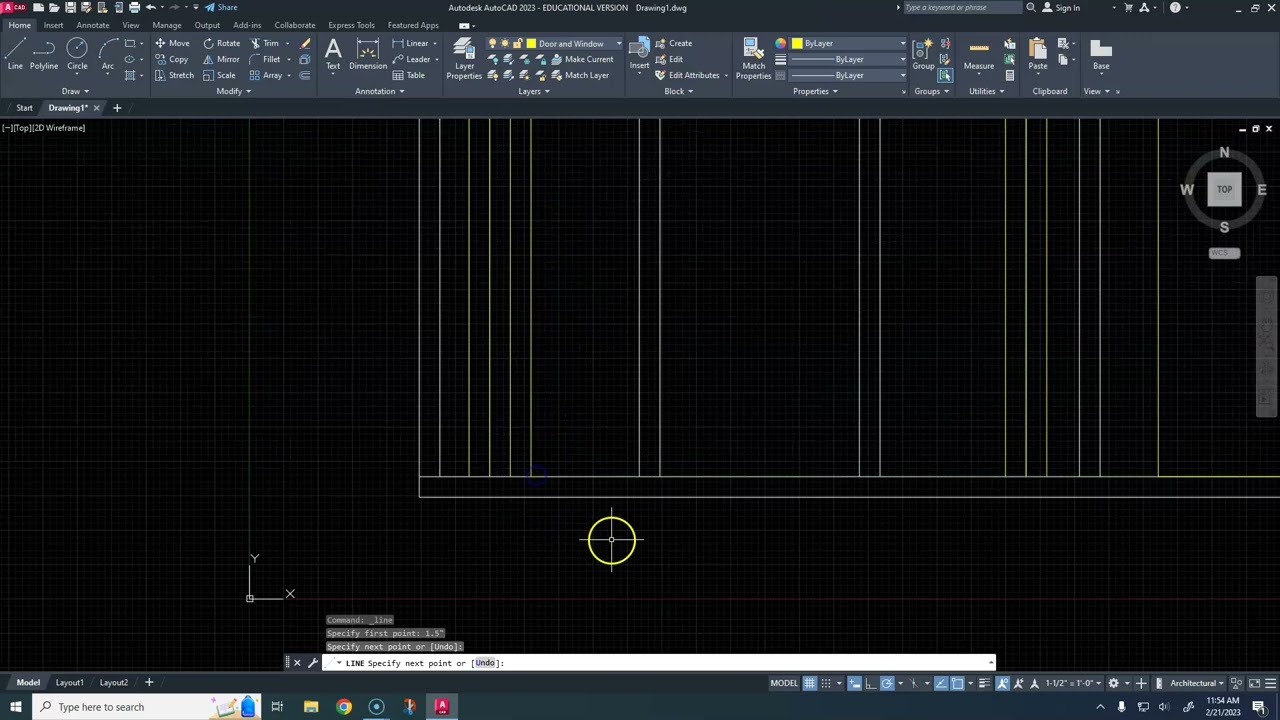Activate the Stretch command

pos(174,75)
